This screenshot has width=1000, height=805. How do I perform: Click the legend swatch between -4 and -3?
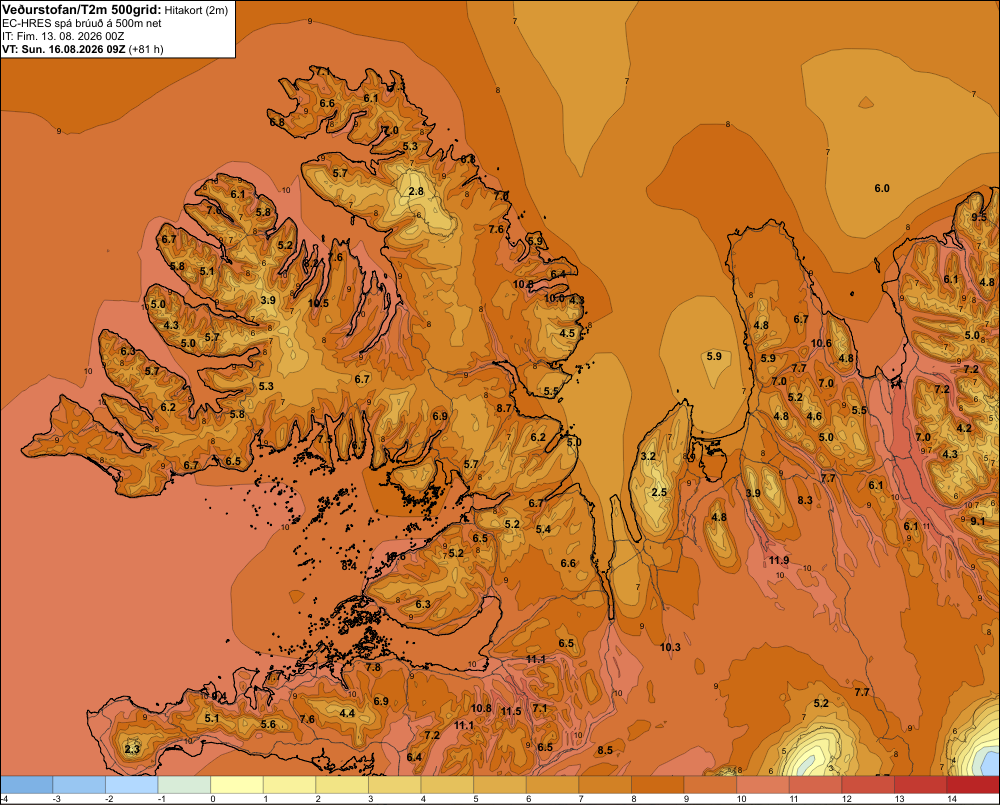26,785
